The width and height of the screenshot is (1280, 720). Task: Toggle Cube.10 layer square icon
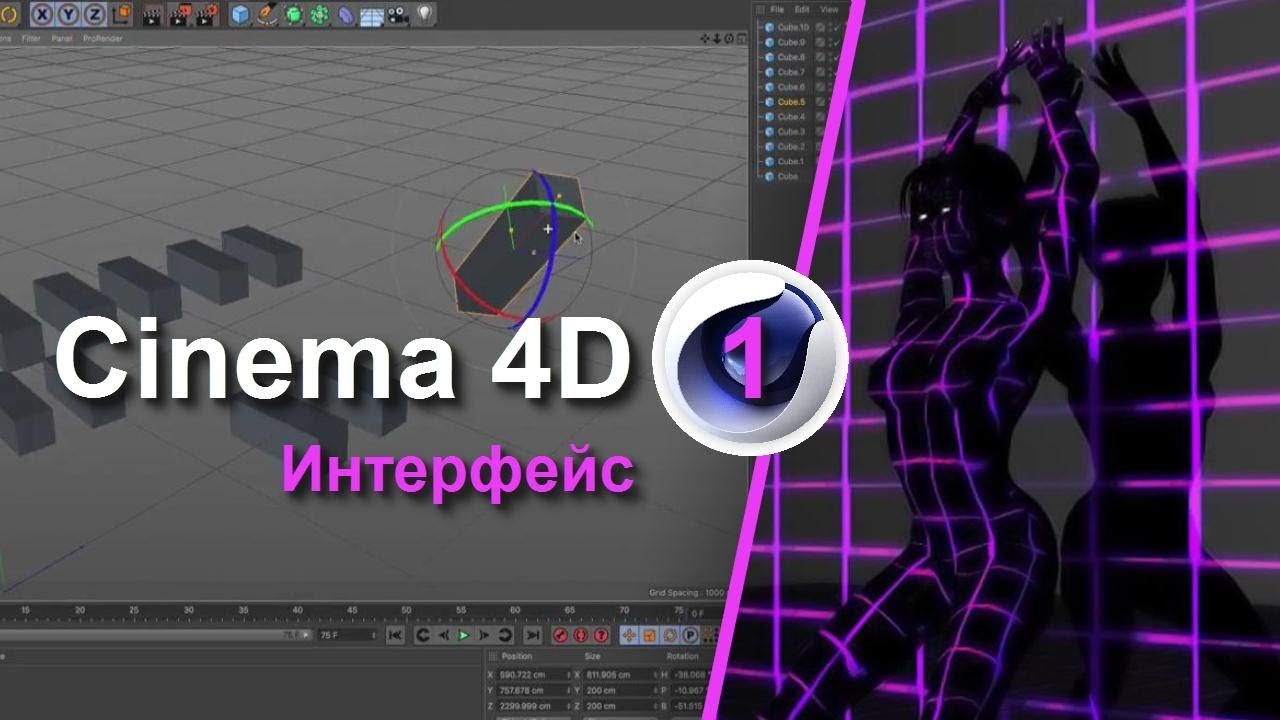(x=819, y=28)
